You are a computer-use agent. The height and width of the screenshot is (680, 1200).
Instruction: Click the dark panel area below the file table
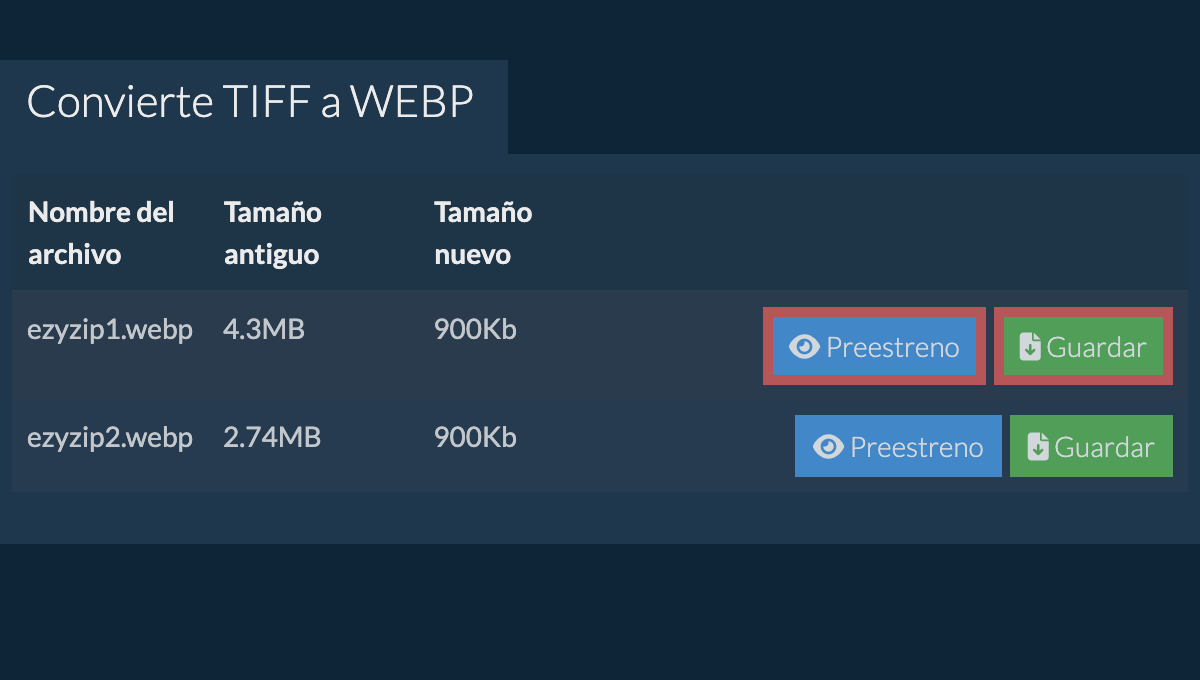[600, 517]
